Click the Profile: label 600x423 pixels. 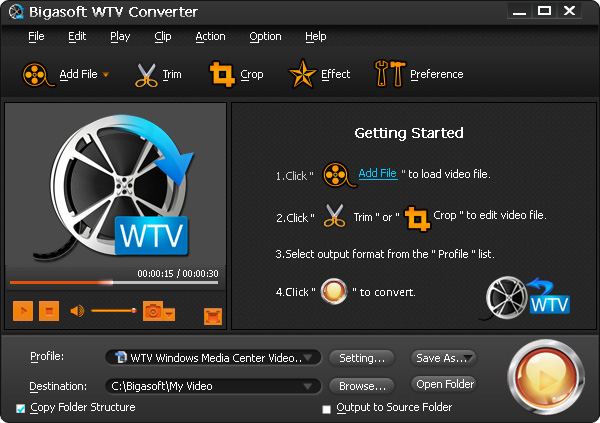point(47,356)
